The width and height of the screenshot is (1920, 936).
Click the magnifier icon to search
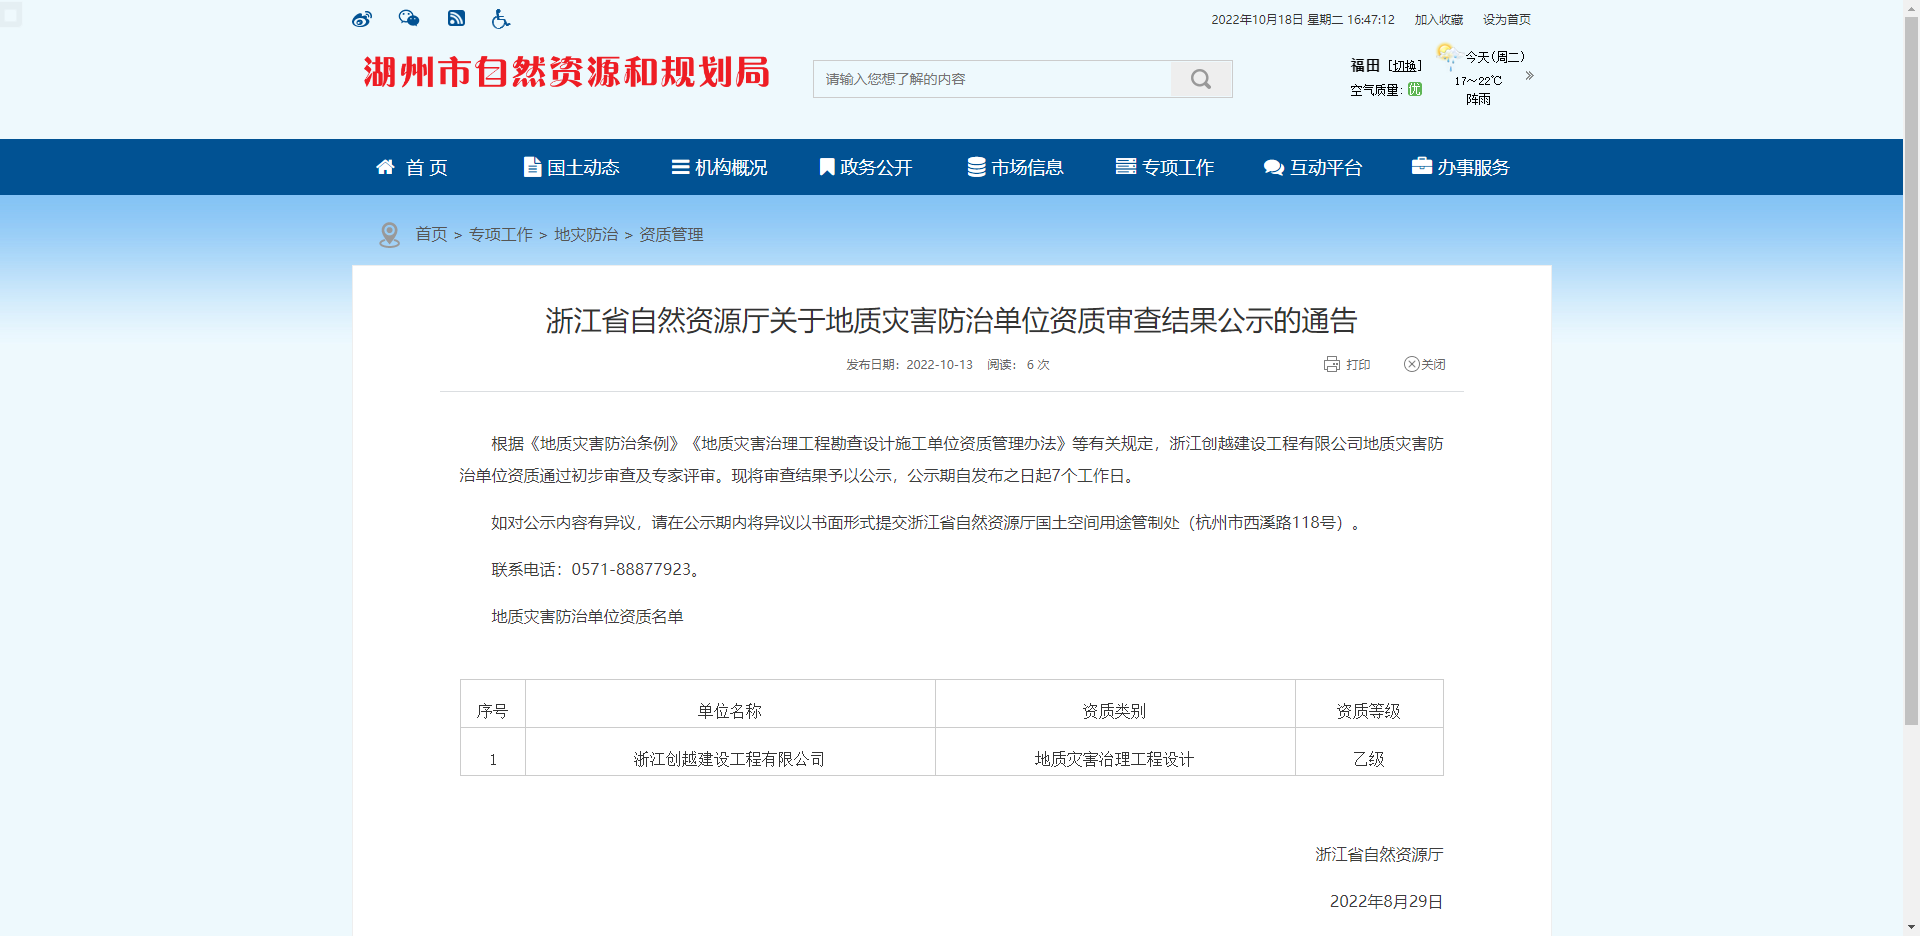1200,78
